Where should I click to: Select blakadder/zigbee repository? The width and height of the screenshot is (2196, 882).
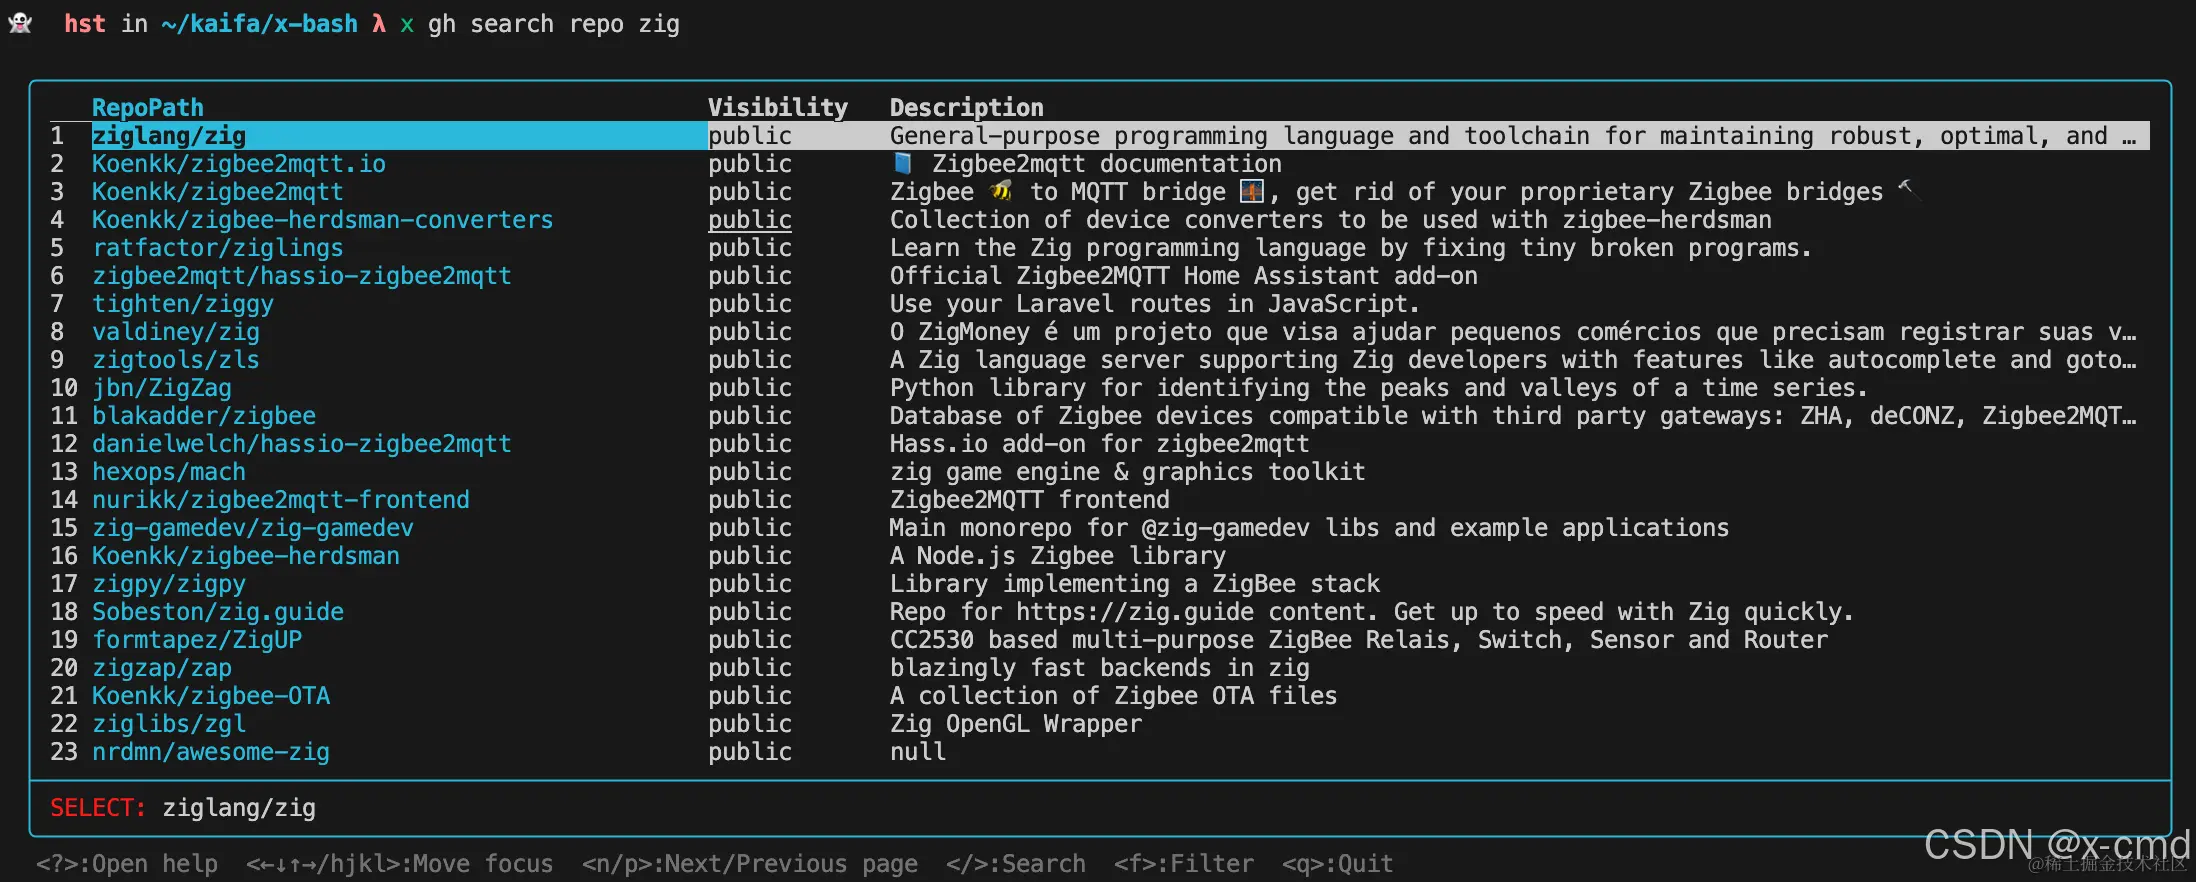204,416
